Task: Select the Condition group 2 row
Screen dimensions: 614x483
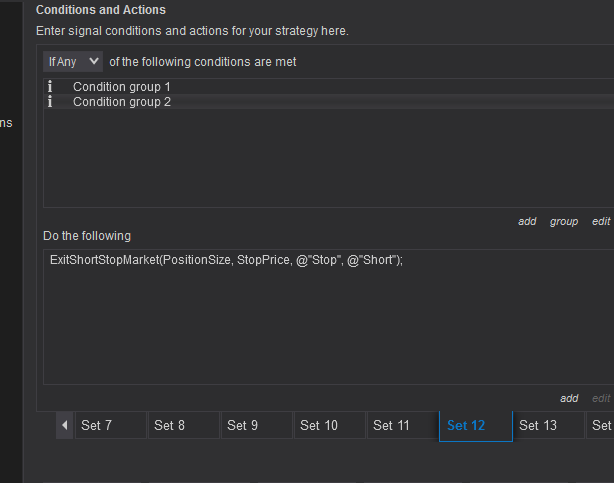Action: point(122,102)
